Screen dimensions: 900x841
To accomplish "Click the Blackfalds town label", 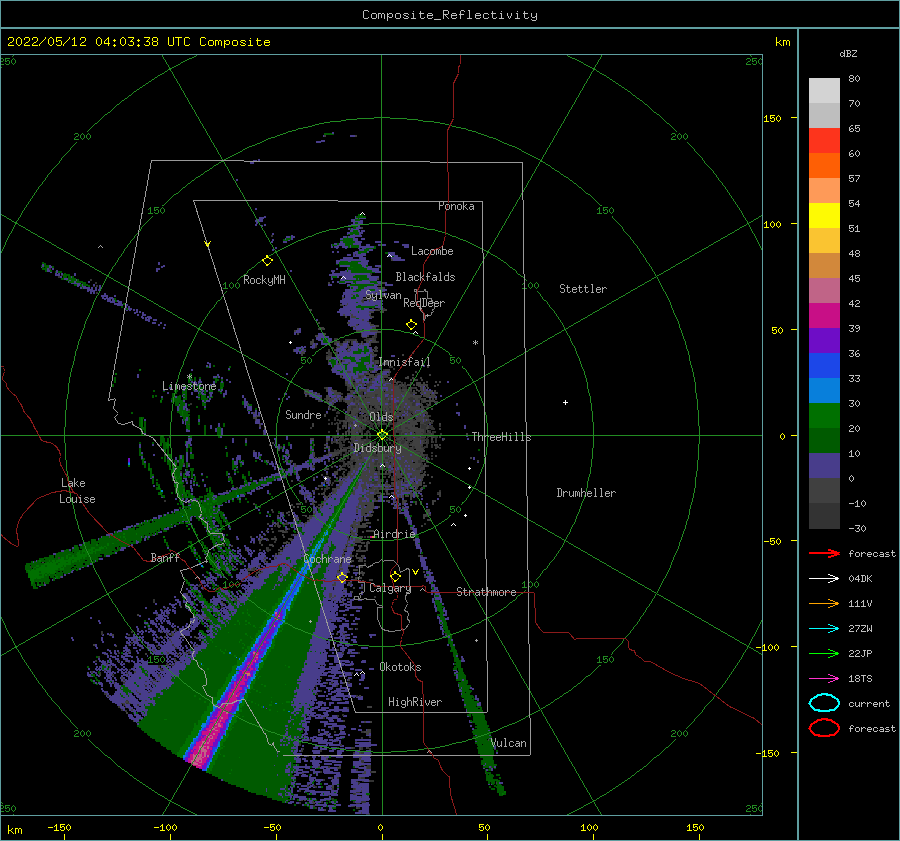I will pyautogui.click(x=425, y=277).
